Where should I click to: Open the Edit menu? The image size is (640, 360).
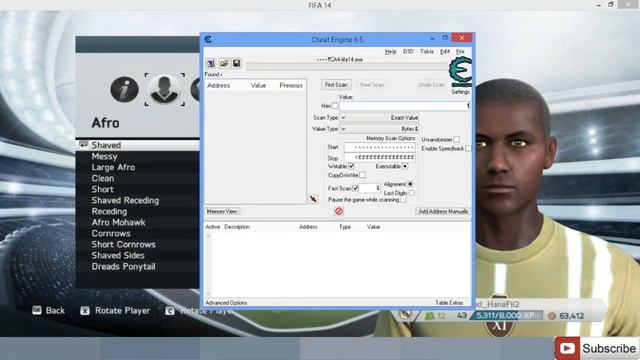(x=444, y=51)
